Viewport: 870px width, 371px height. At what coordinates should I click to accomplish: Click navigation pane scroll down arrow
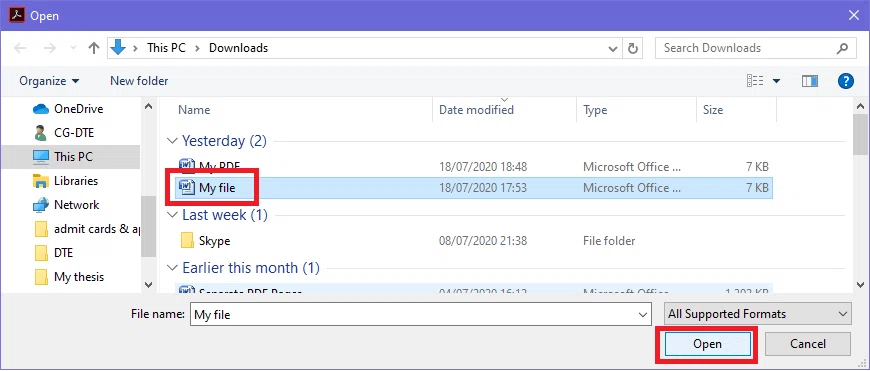[x=148, y=285]
